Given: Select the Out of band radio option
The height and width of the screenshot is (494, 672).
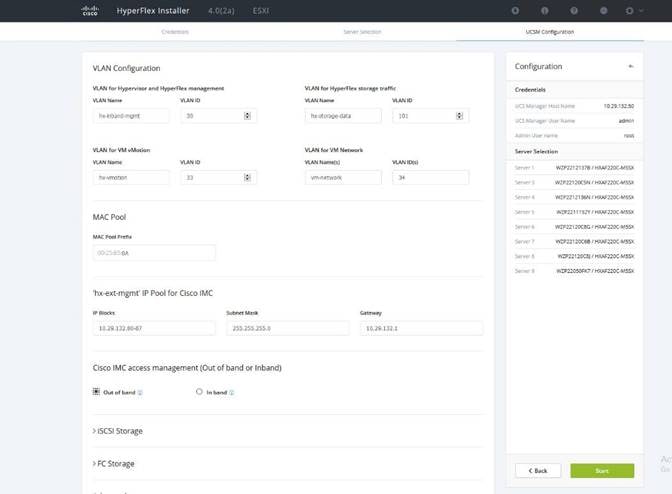Looking at the screenshot, I should (x=96, y=392).
